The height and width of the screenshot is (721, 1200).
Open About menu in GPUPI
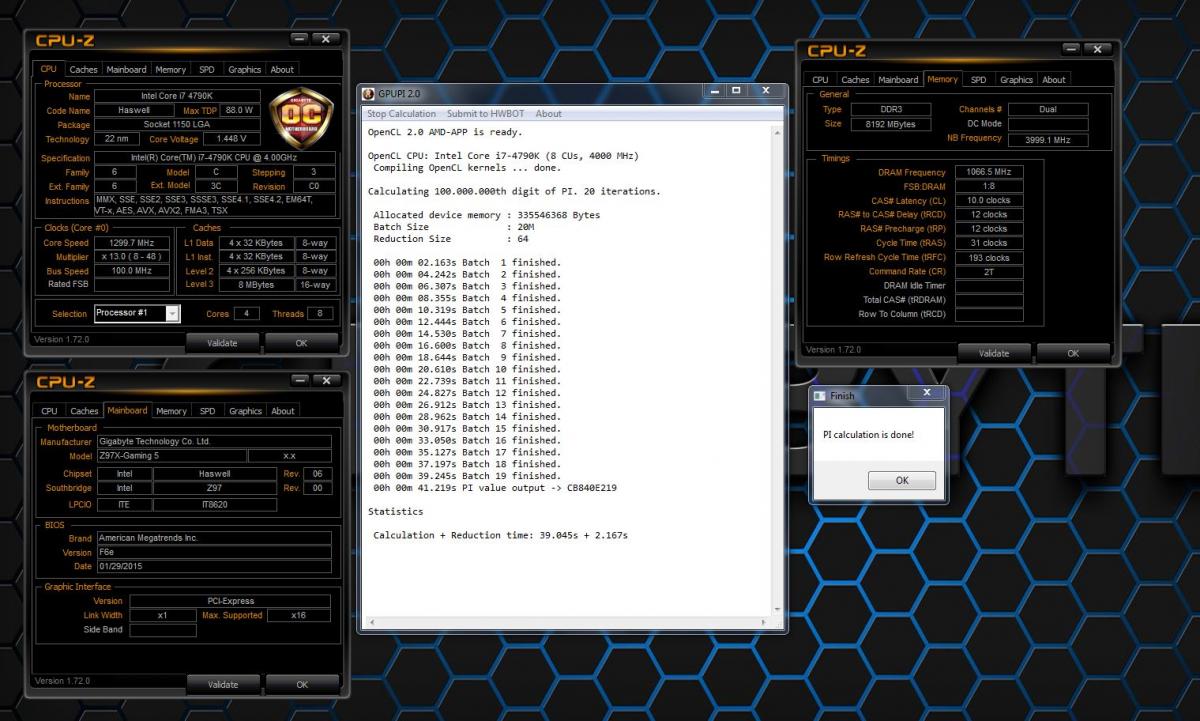coord(548,114)
